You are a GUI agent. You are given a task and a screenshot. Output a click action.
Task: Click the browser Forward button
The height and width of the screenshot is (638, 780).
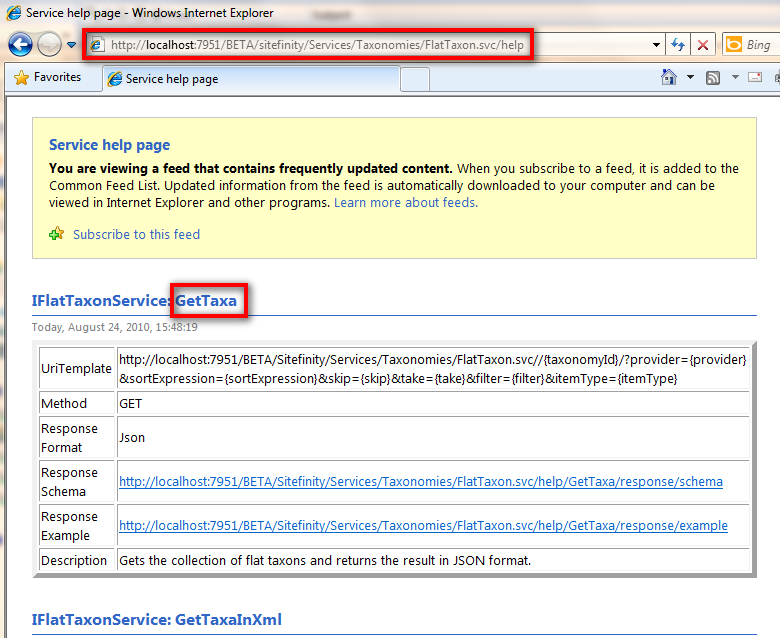(x=49, y=45)
